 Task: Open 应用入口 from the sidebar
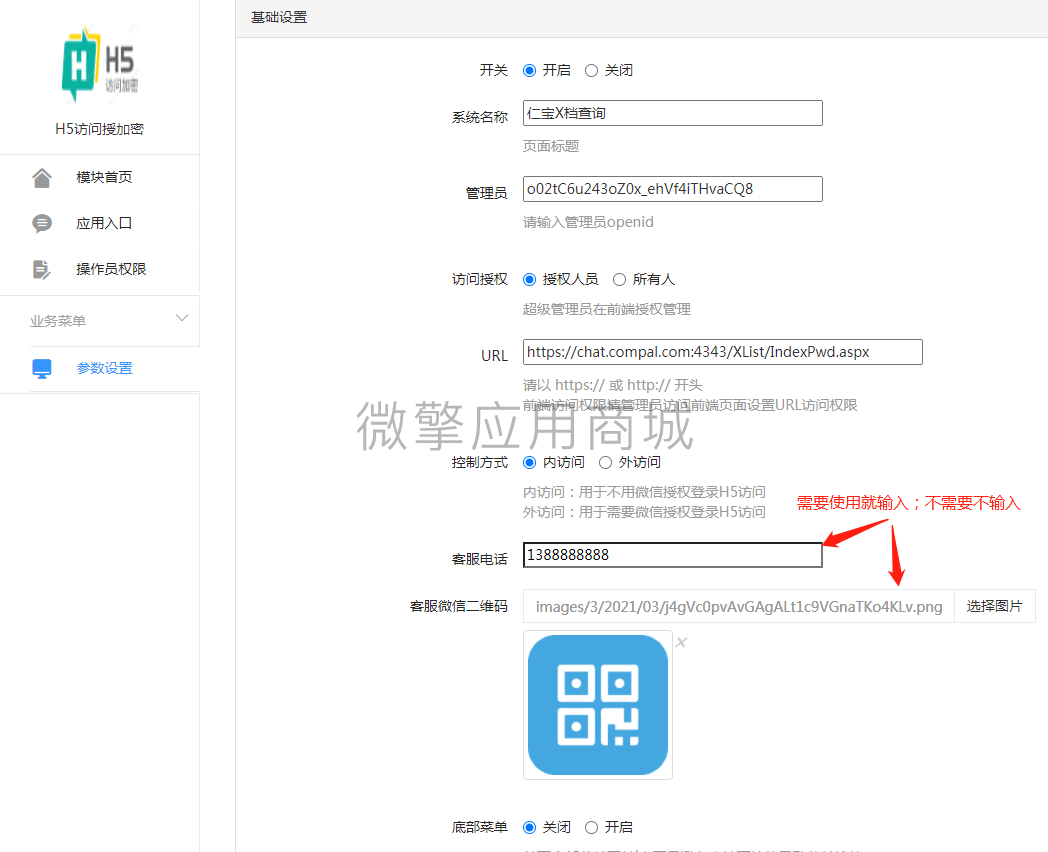104,224
